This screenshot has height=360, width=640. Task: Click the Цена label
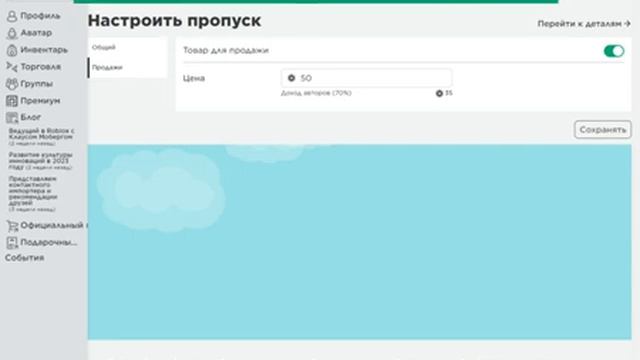click(x=194, y=78)
